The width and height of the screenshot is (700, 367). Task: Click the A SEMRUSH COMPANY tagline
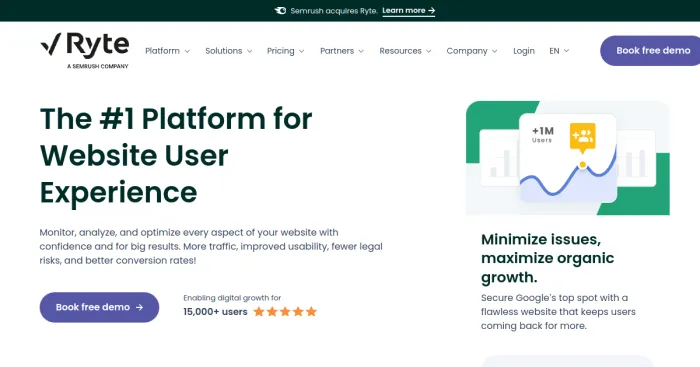(x=98, y=66)
